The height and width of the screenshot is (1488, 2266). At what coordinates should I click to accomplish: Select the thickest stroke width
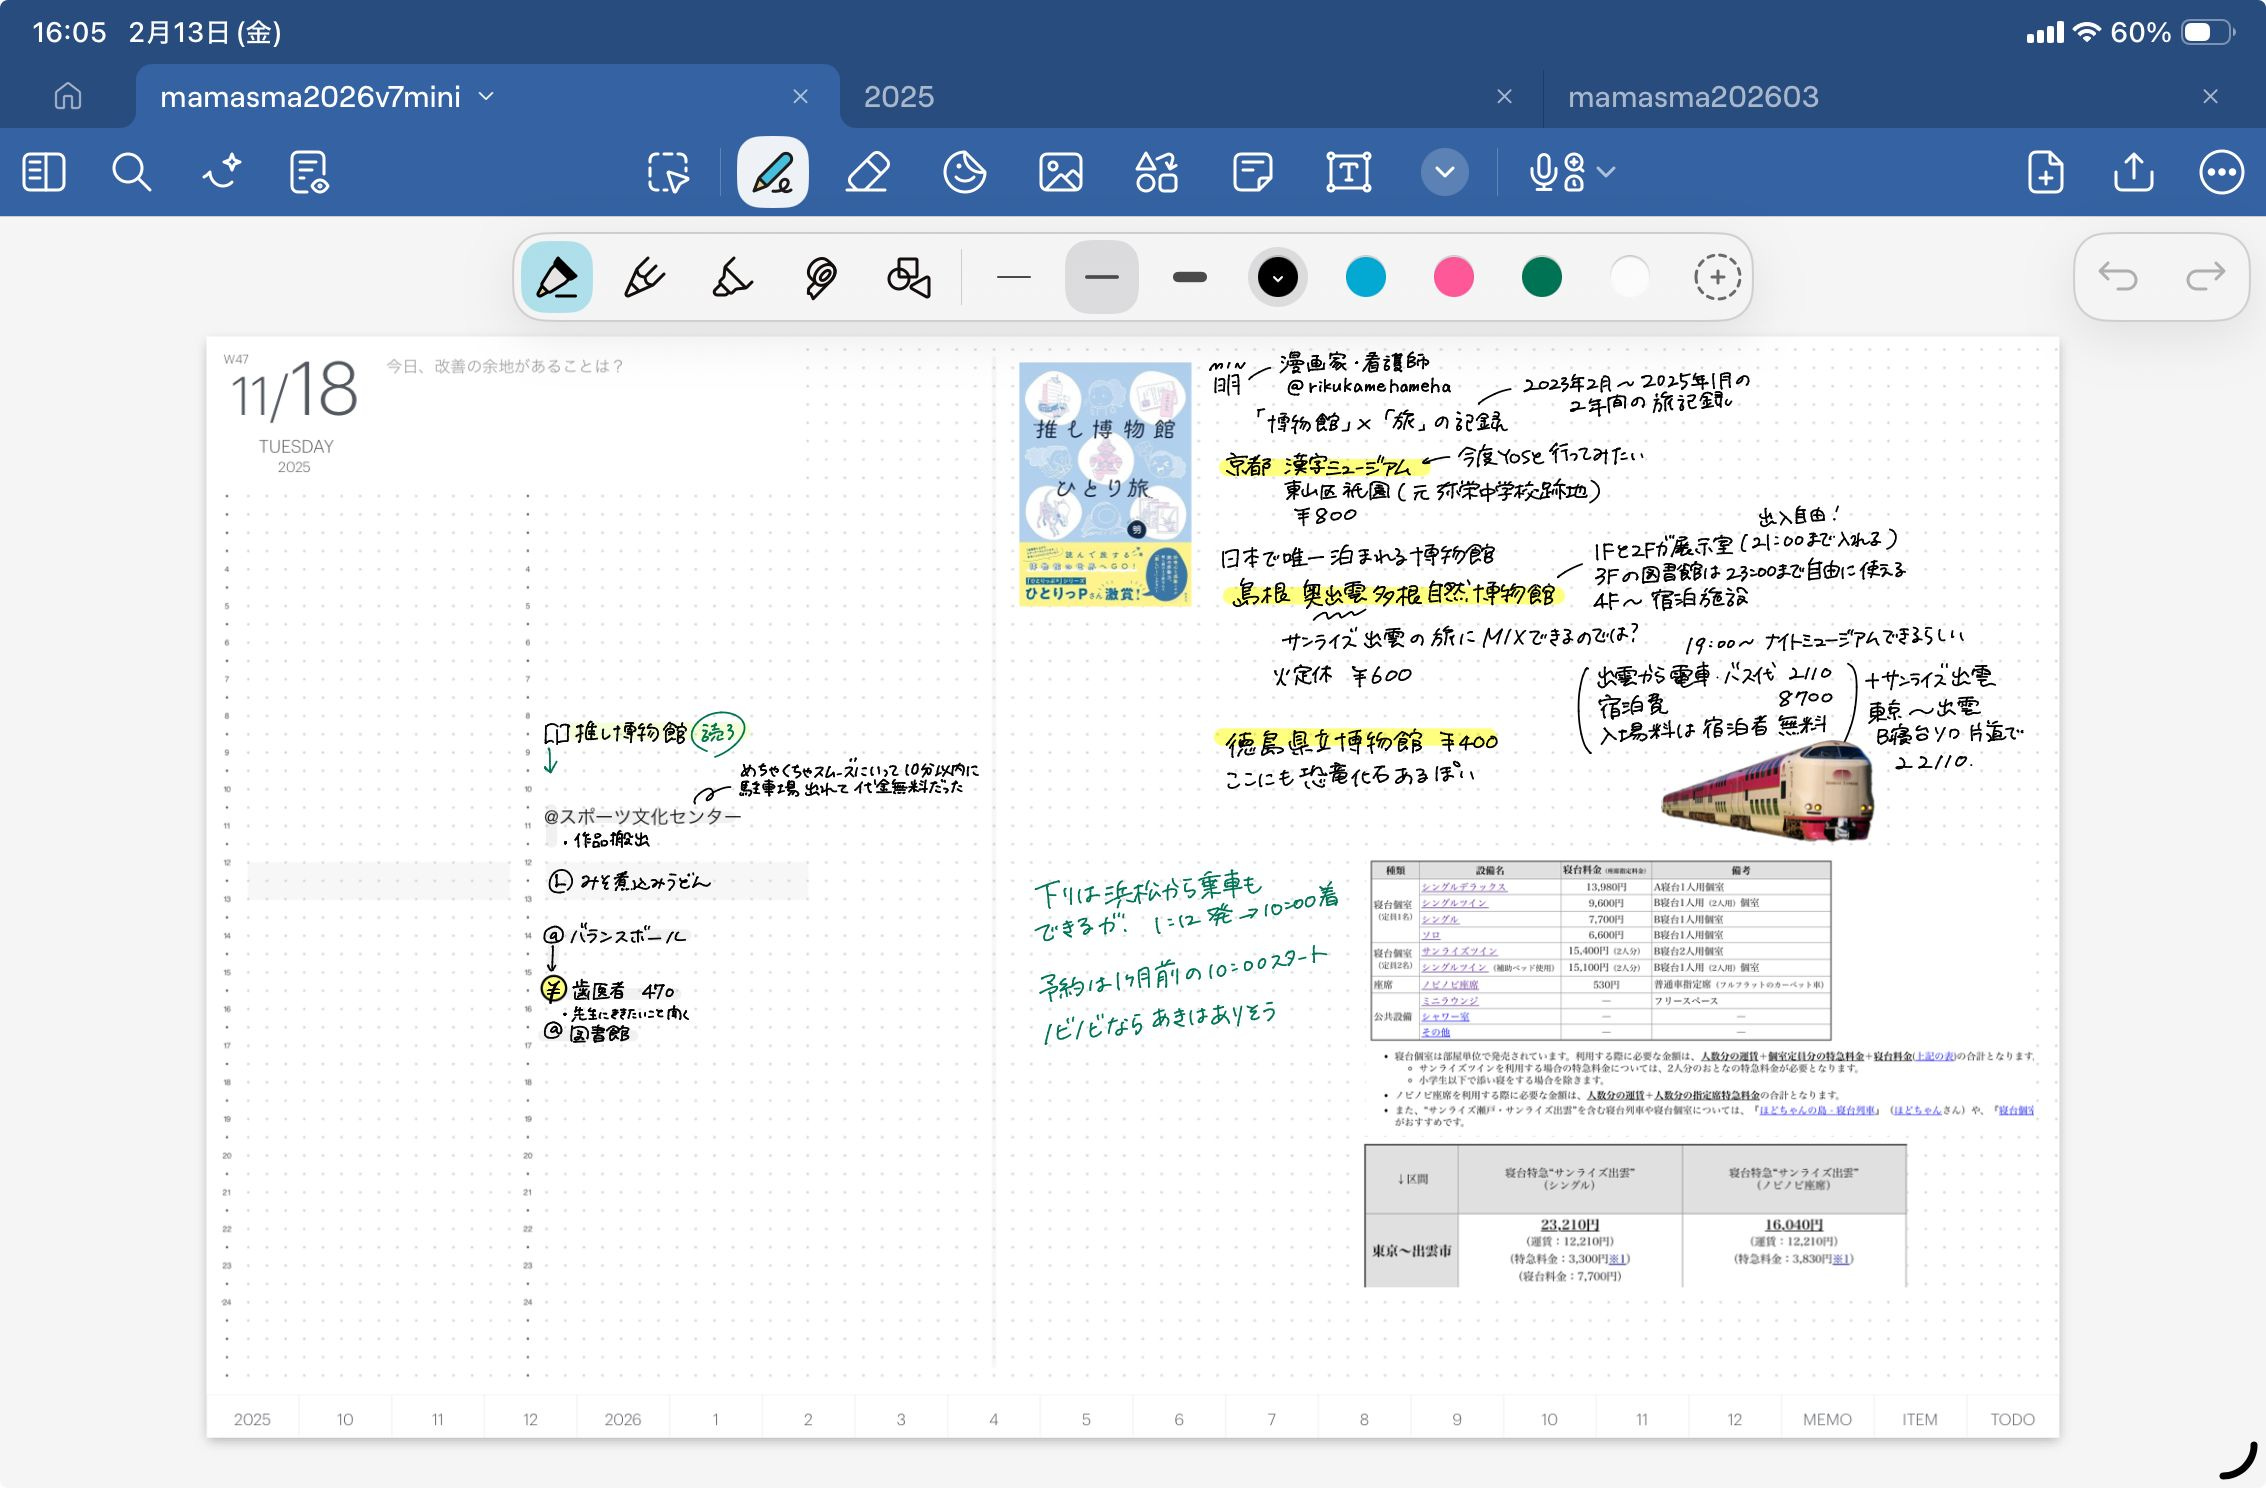point(1189,277)
